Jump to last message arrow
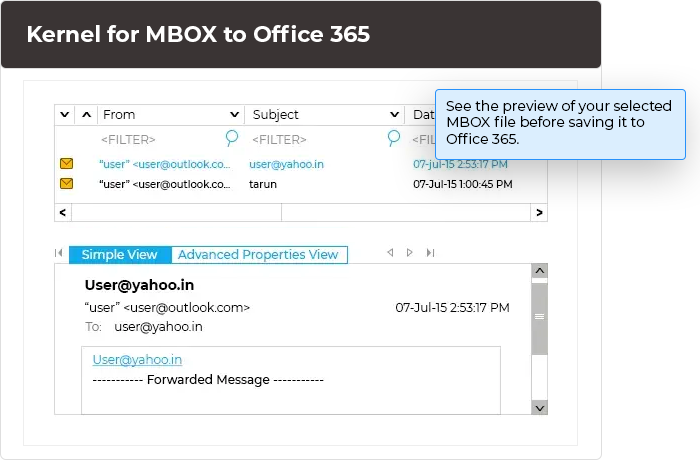Image resolution: width=700 pixels, height=460 pixels. (x=430, y=253)
